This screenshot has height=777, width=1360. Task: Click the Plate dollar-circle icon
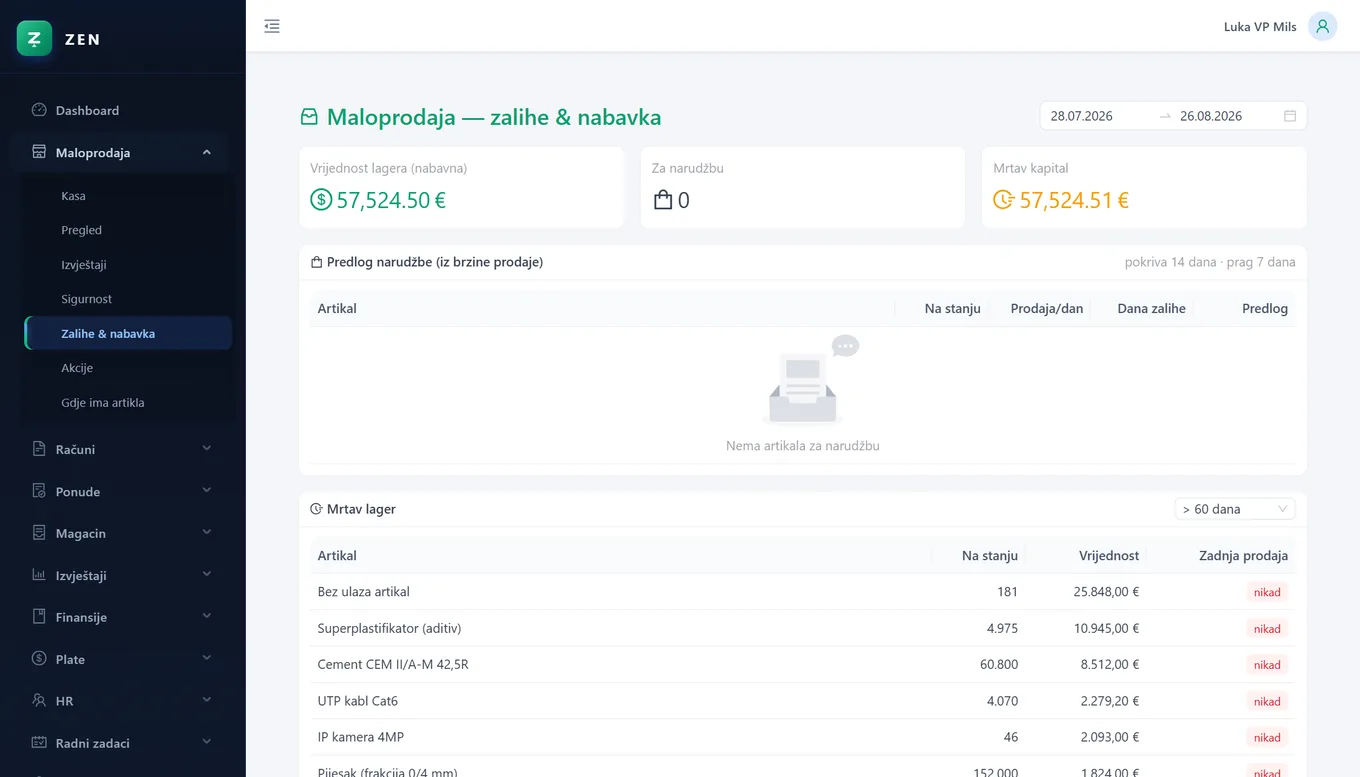click(x=39, y=659)
